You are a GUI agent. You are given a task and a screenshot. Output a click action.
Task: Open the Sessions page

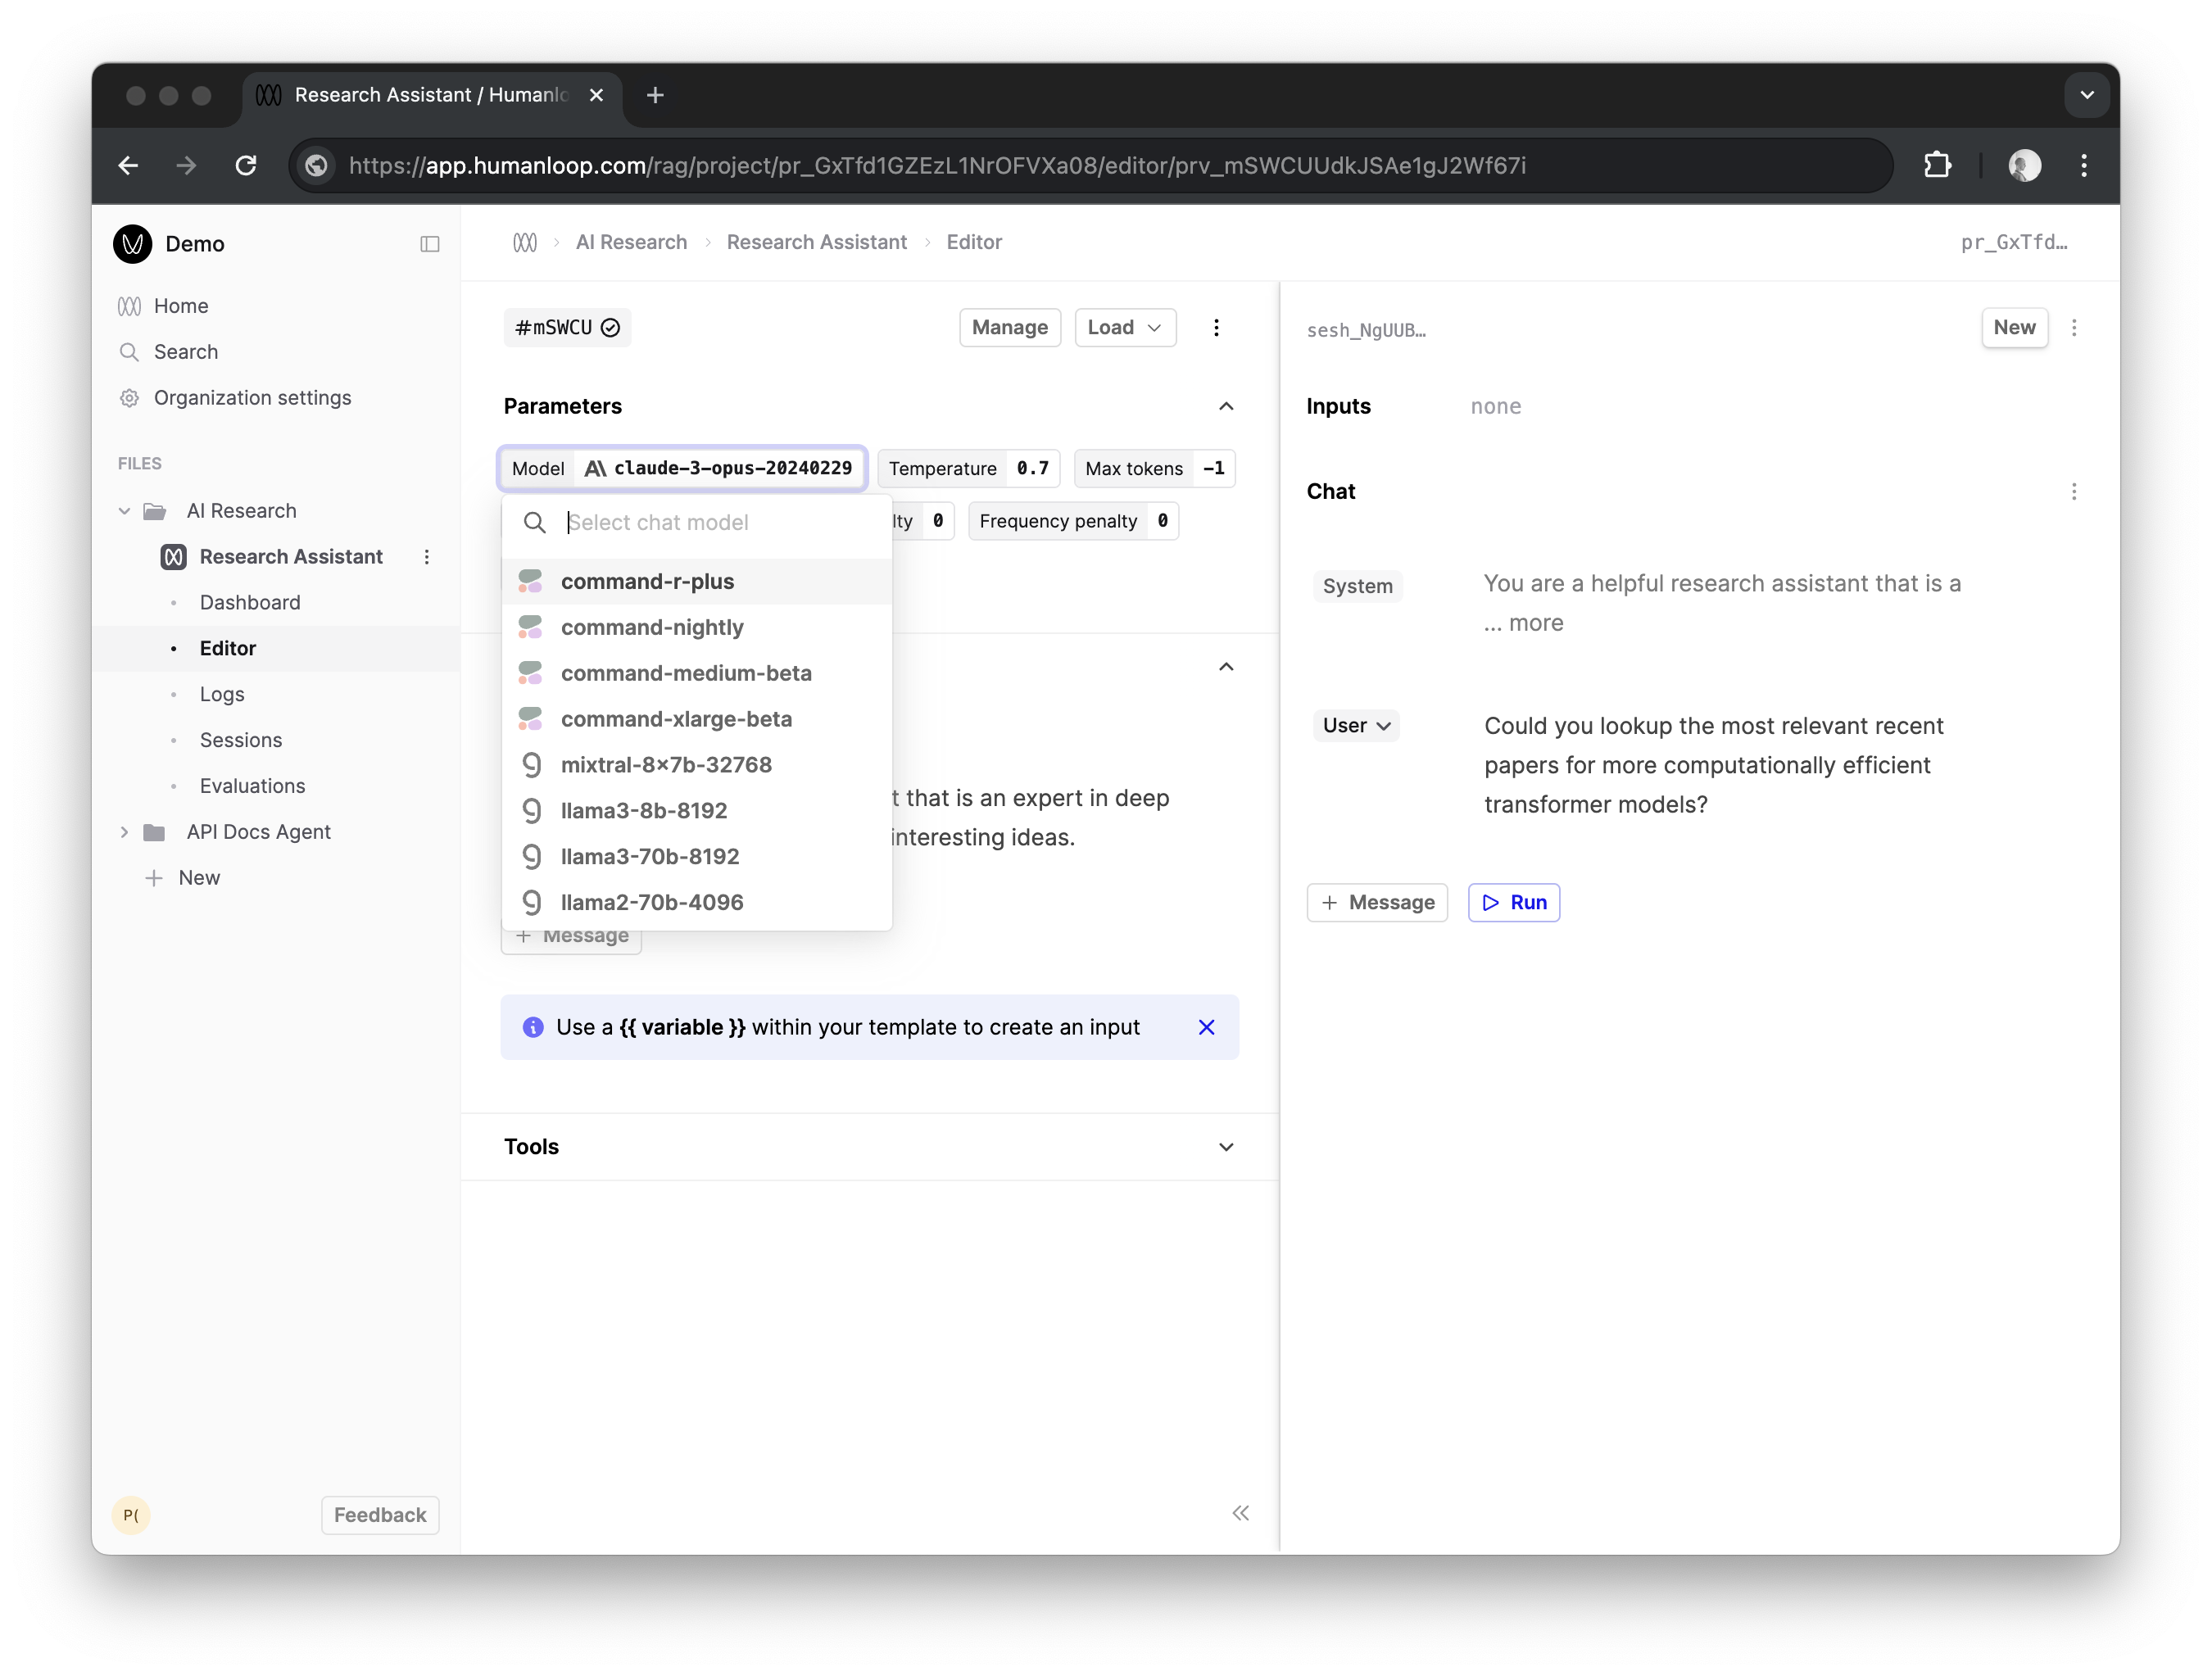click(241, 741)
